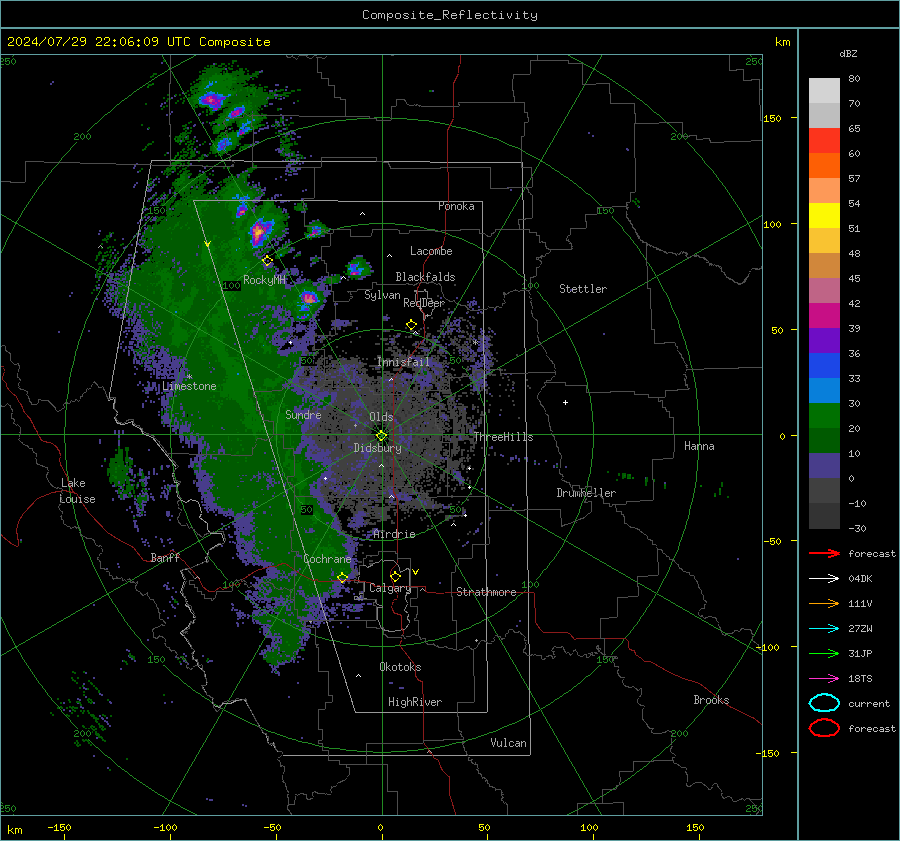This screenshot has height=841, width=900.
Task: Click the green 31JP arrow icon
Action: click(x=824, y=653)
